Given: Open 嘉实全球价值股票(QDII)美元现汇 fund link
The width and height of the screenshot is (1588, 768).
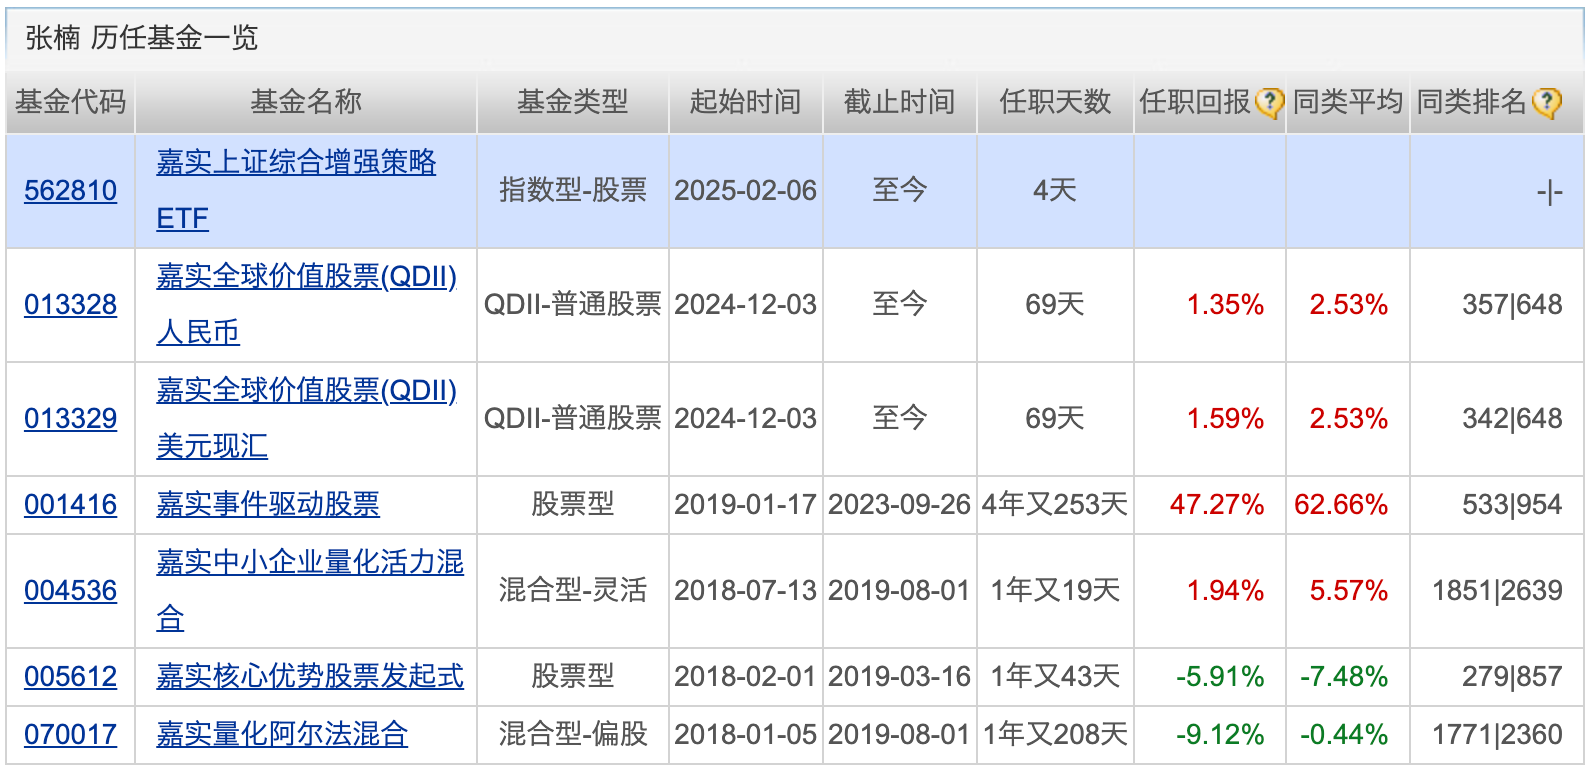Looking at the screenshot, I should coord(306,418).
